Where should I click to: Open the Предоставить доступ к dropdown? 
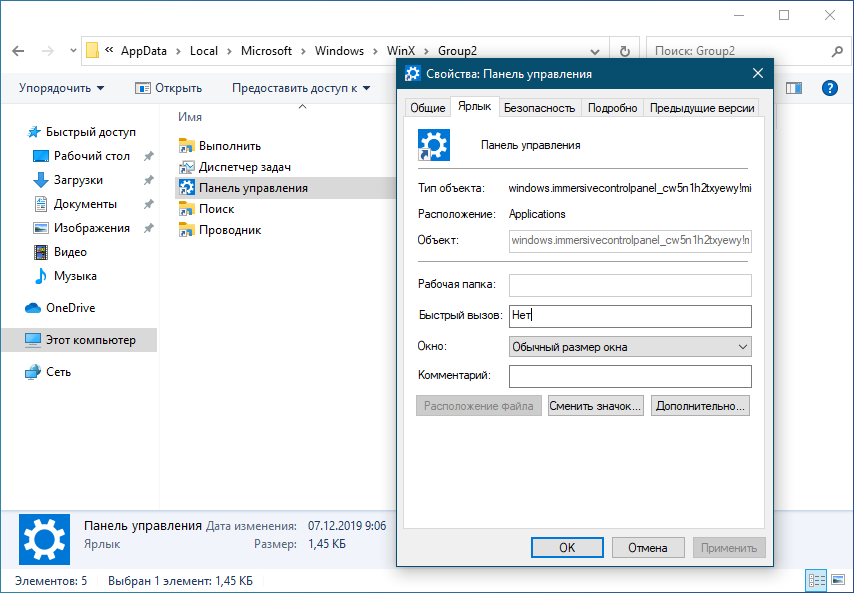pos(301,88)
